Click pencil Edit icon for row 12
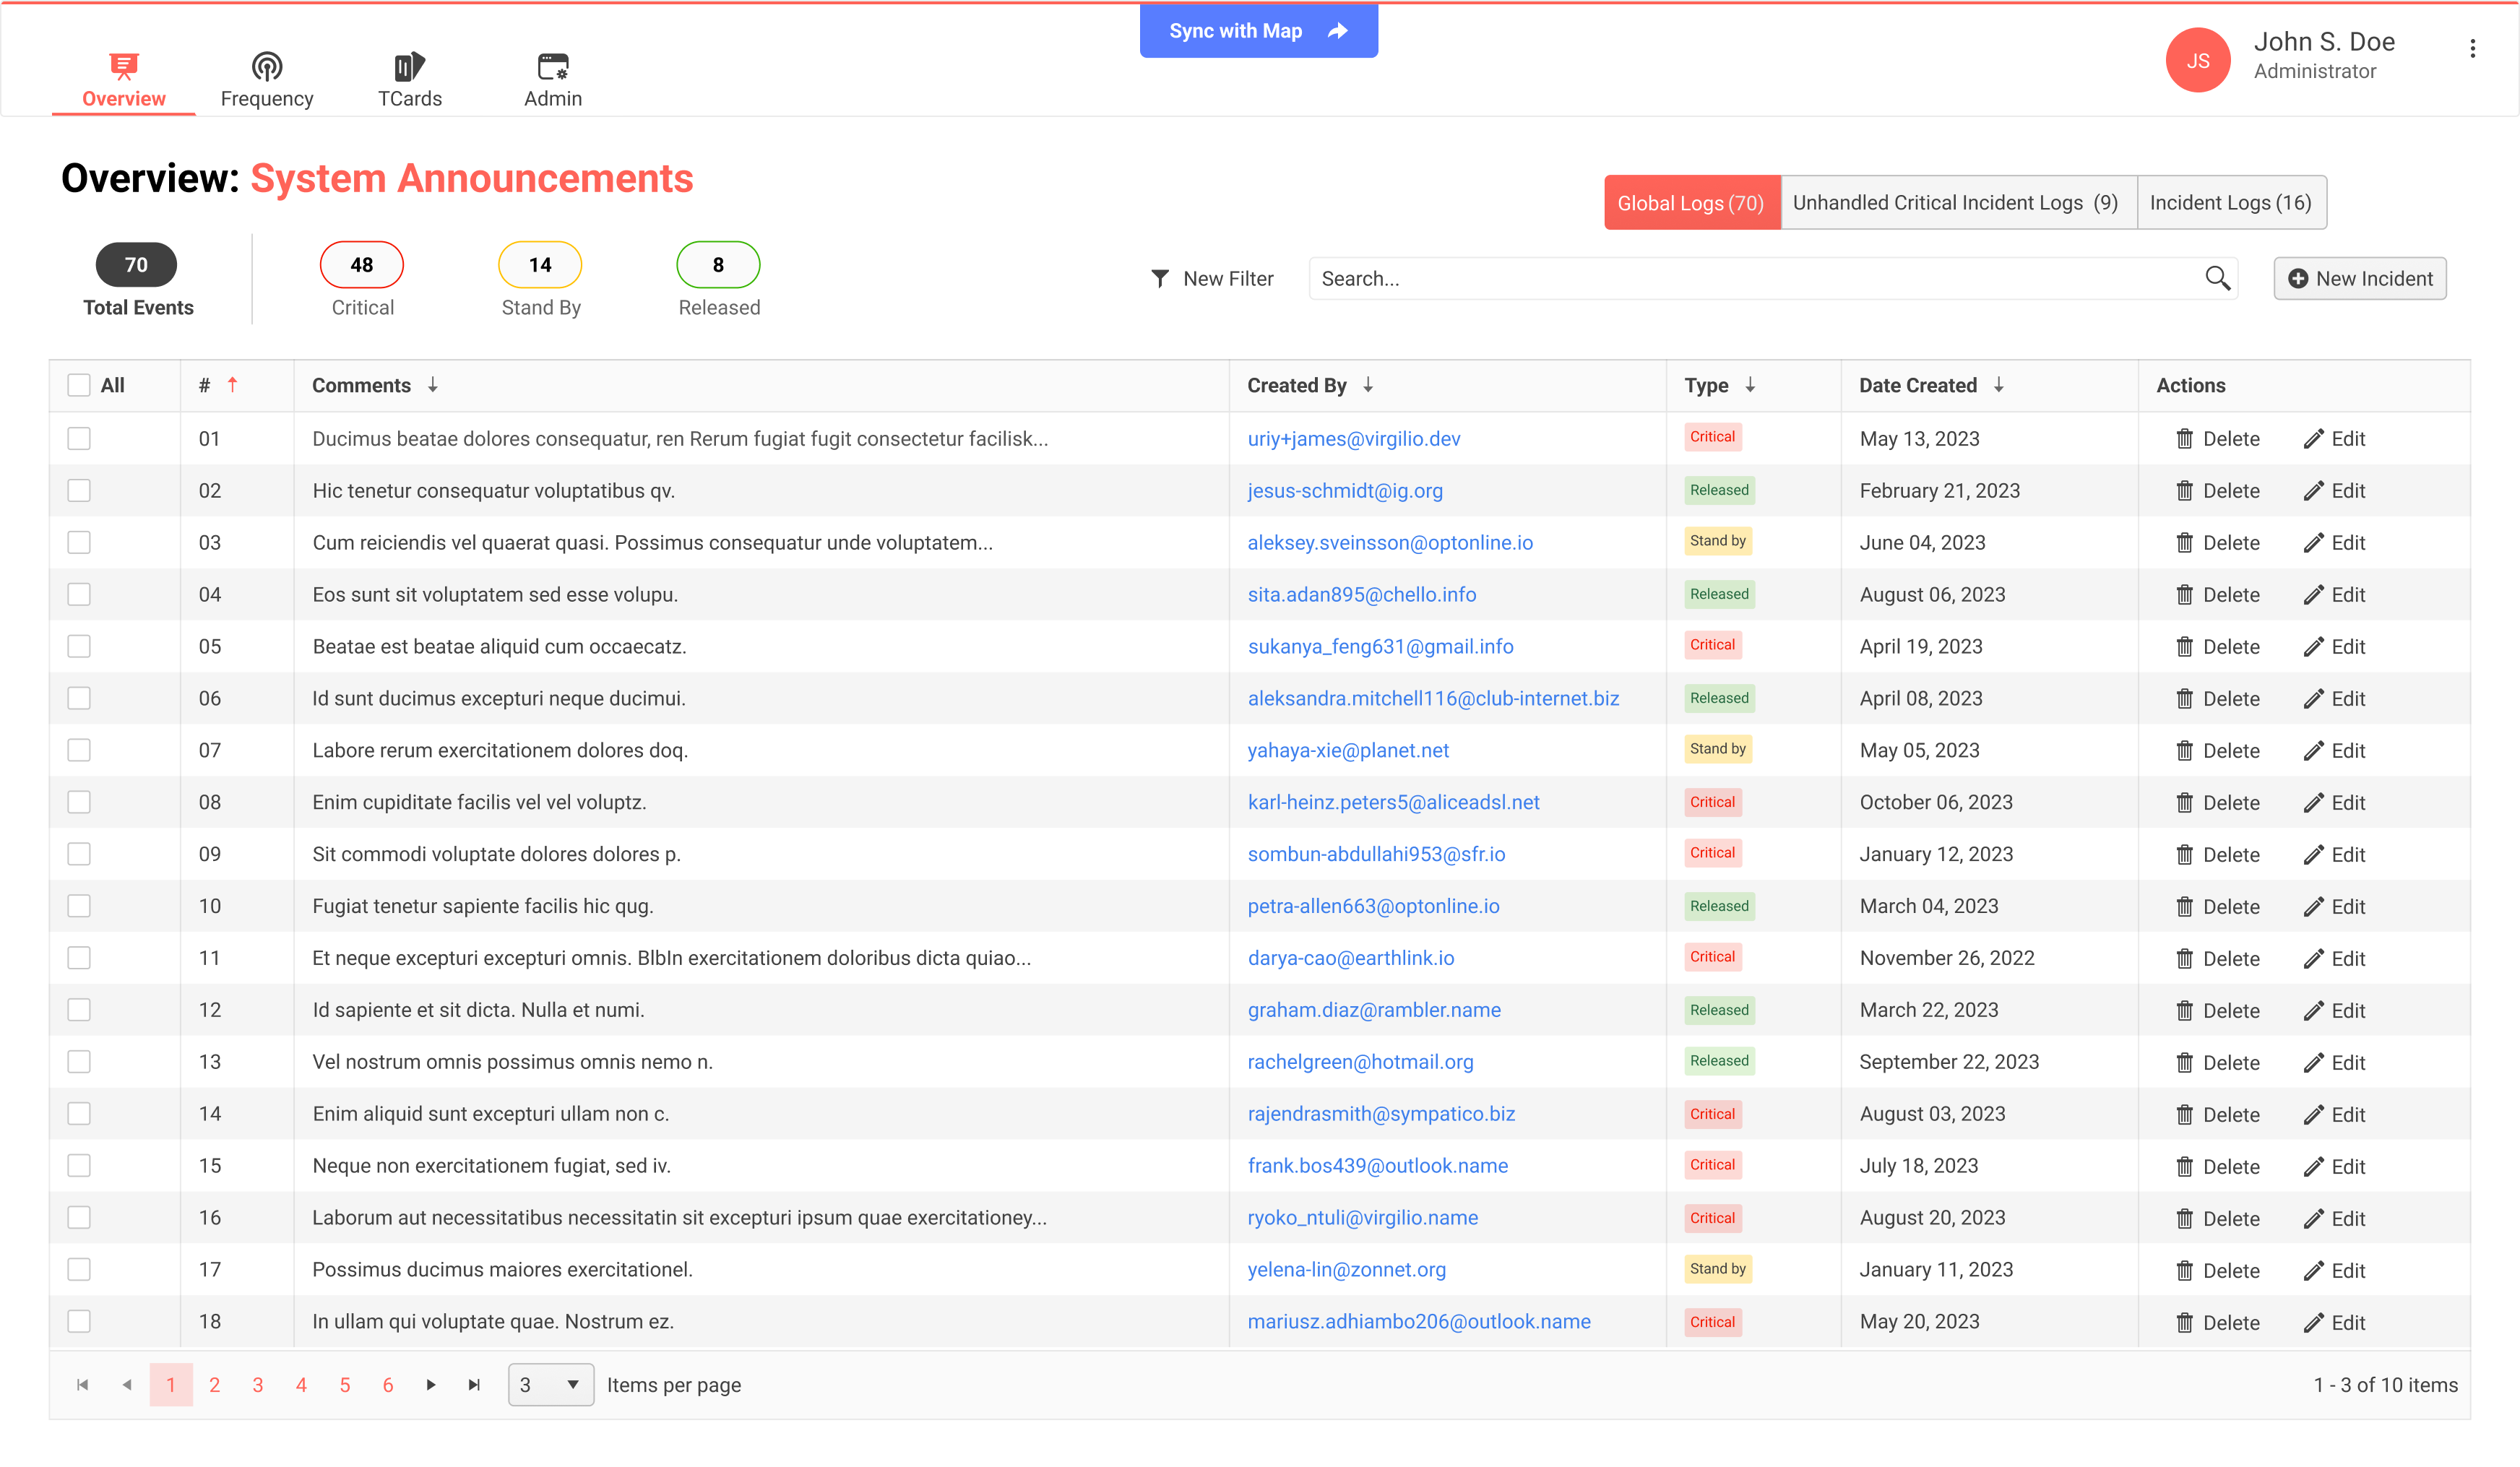 pos(2313,1011)
